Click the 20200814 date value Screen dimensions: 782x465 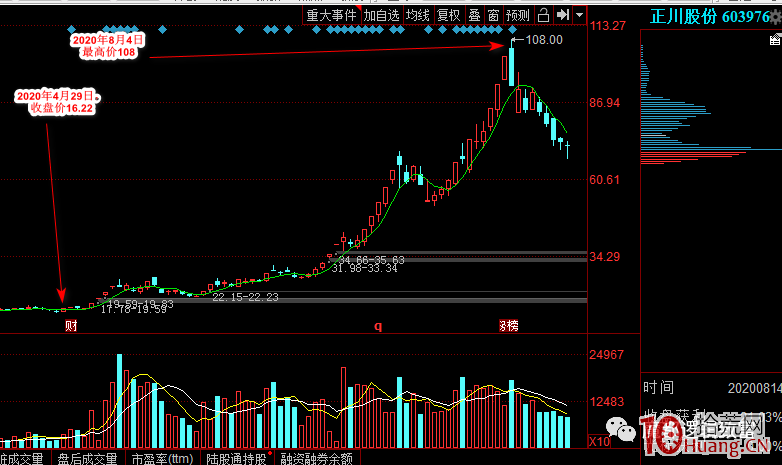[x=754, y=388]
